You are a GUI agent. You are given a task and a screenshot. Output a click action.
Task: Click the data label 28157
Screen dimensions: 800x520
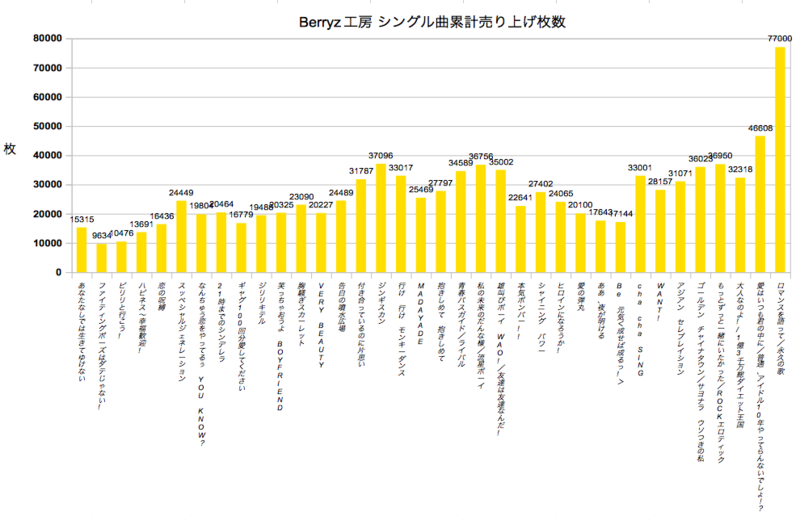[x=660, y=182]
